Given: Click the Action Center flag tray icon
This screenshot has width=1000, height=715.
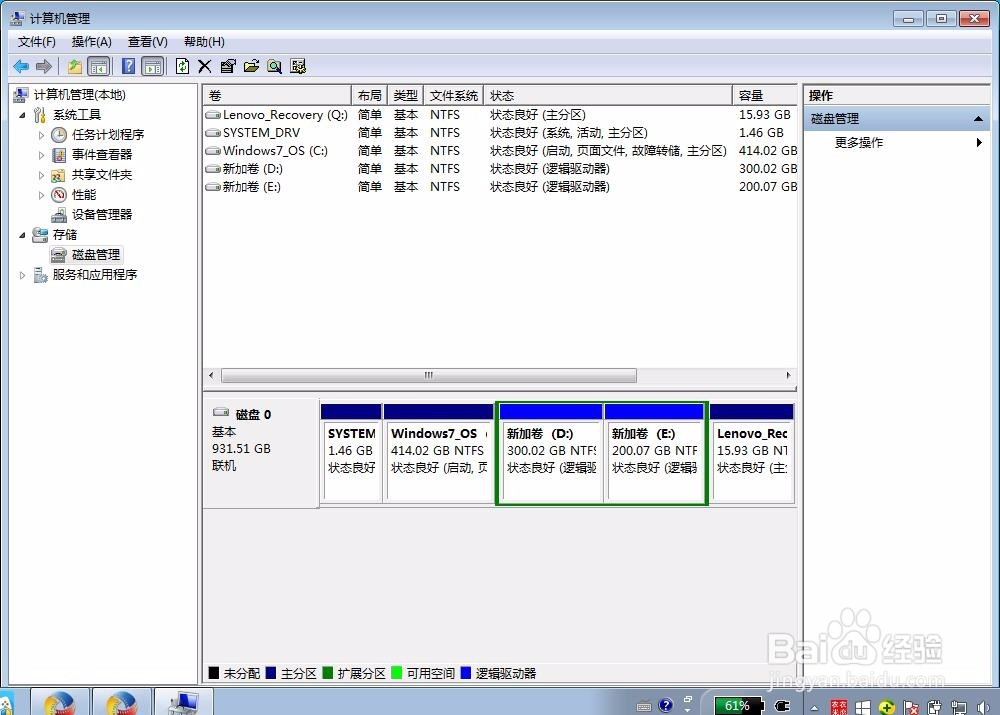Looking at the screenshot, I should 911,707.
